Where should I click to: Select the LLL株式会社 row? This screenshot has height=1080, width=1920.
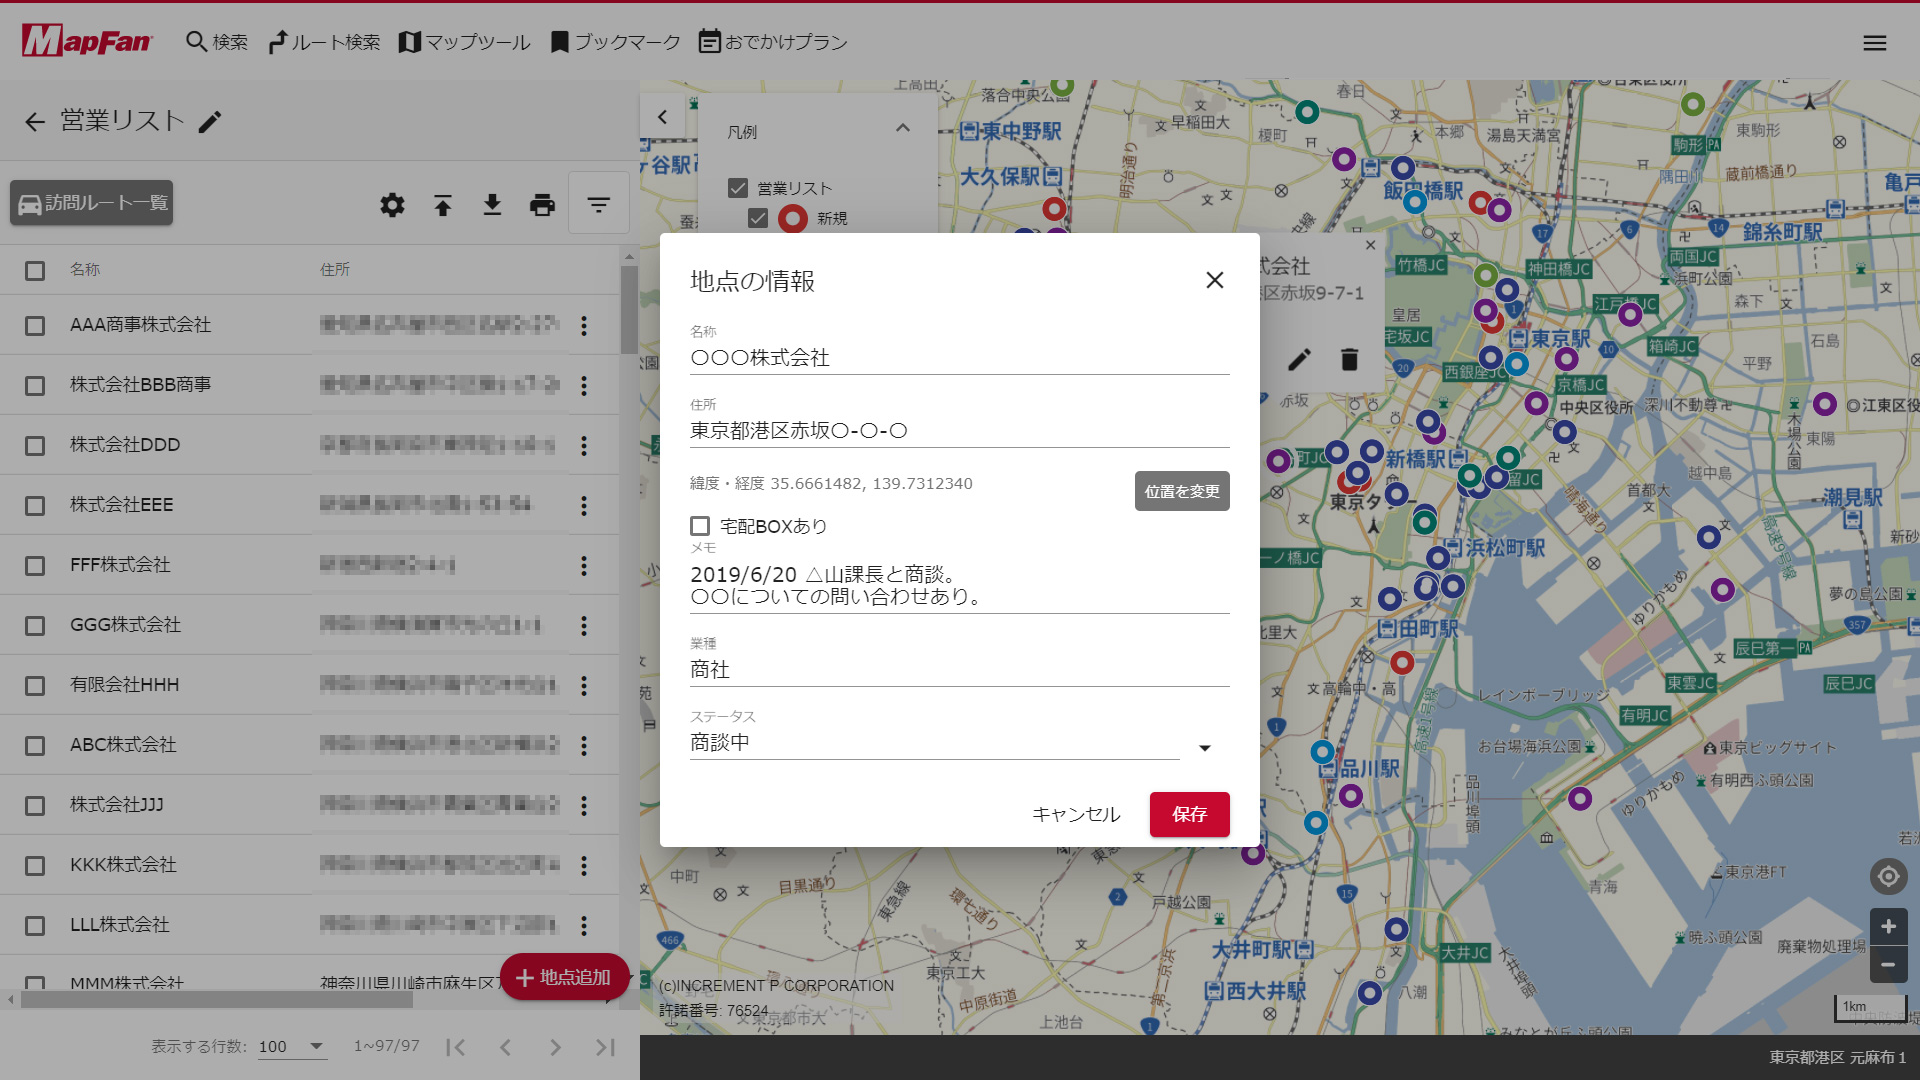pos(310,925)
